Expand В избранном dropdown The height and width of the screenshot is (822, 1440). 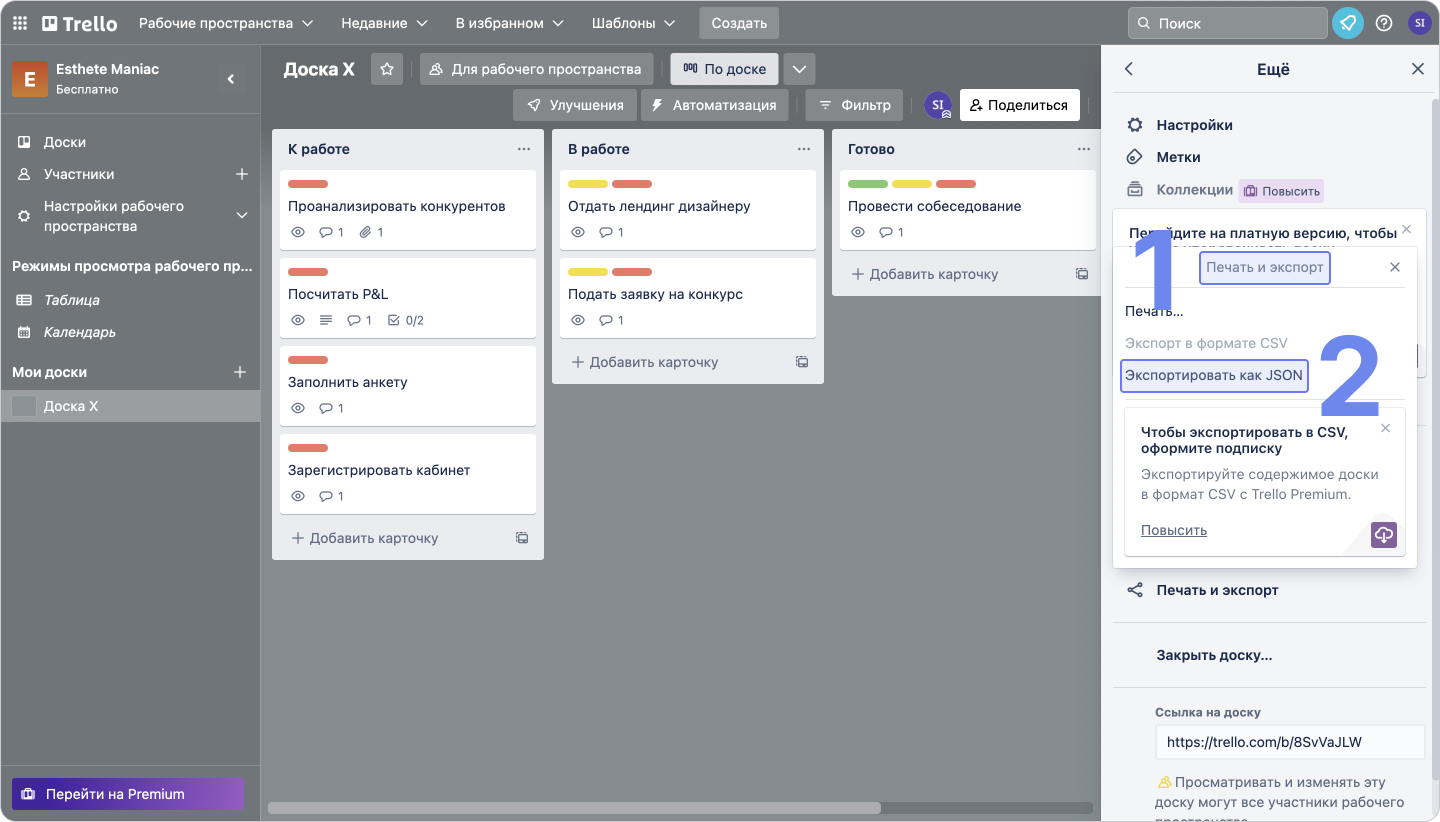click(509, 23)
